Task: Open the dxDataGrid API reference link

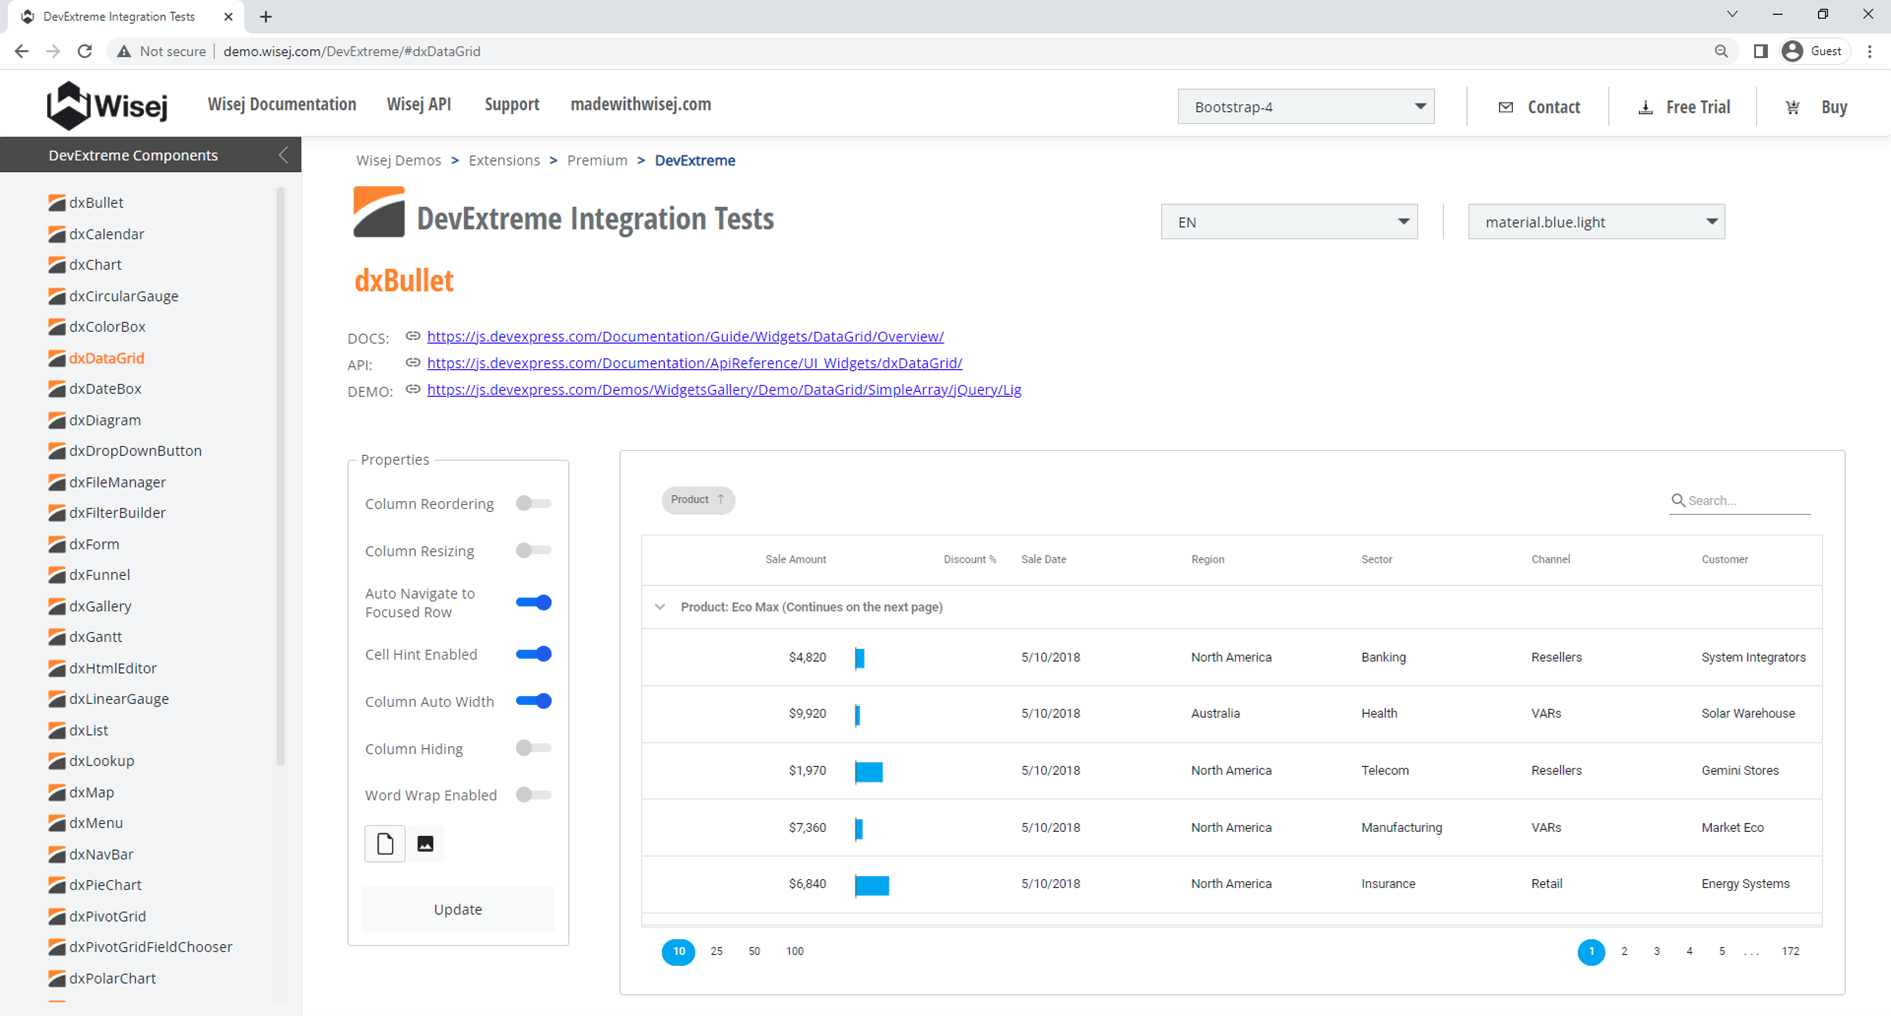Action: pos(694,363)
